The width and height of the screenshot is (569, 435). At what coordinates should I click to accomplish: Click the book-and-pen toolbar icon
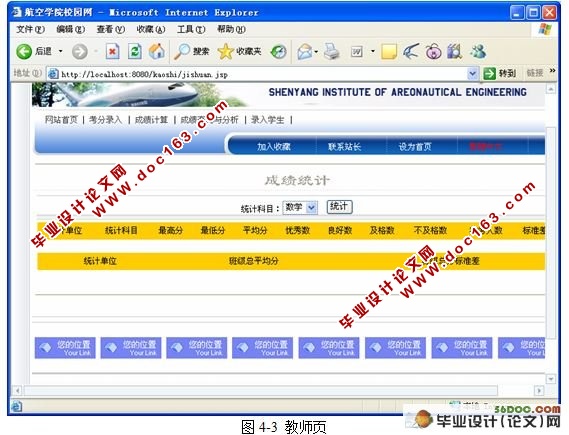[455, 52]
